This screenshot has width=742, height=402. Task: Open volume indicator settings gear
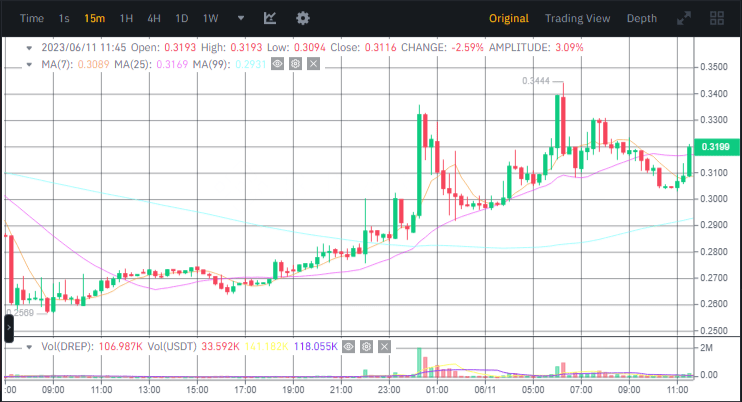[x=366, y=347]
